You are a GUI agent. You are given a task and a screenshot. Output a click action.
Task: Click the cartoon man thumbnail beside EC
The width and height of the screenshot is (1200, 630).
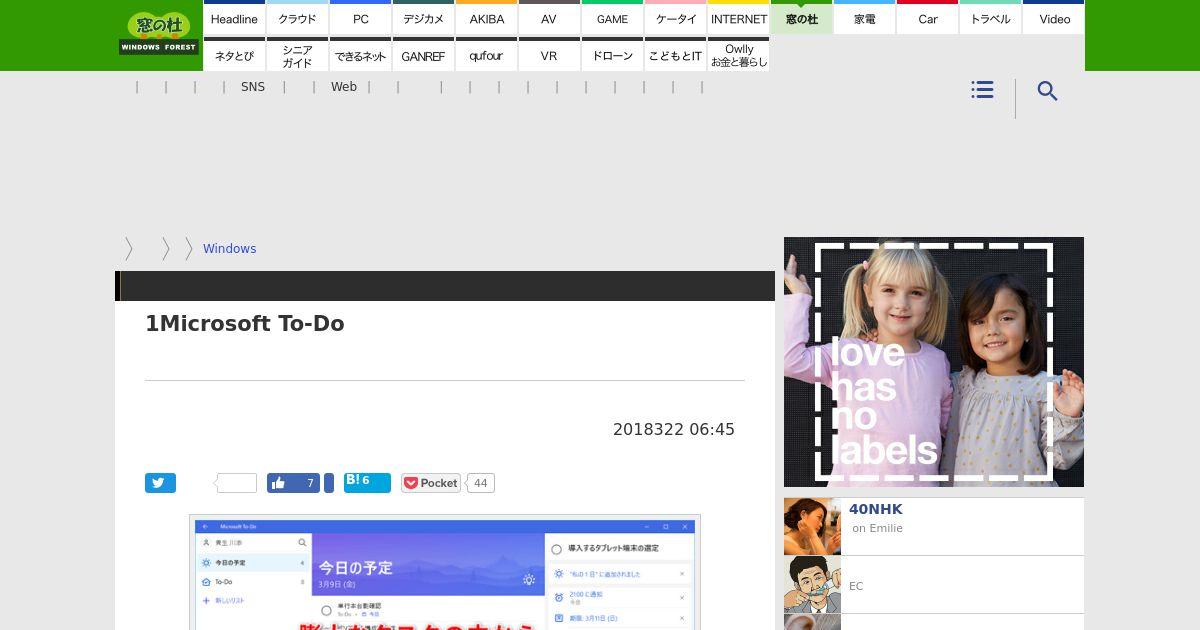coord(812,585)
